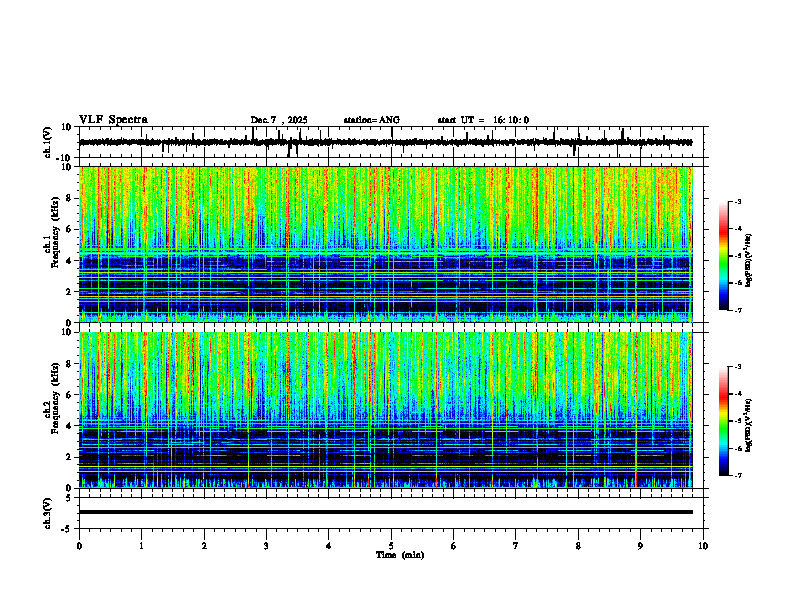Viewport: 792px width, 612px height.
Task: Click the ch.3 panel "-5" volt tick label
Action: coord(67,529)
